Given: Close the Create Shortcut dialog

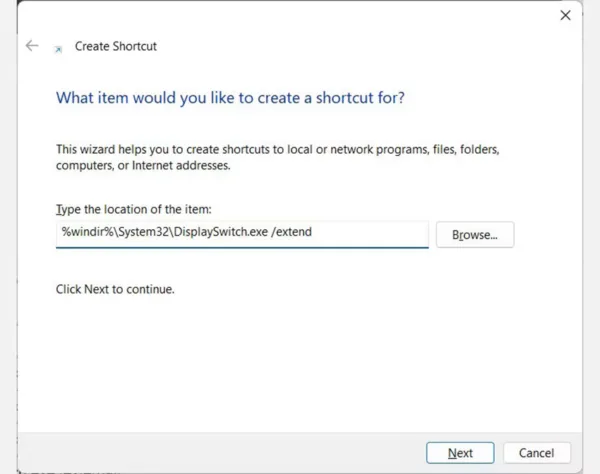Looking at the screenshot, I should pyautogui.click(x=565, y=16).
